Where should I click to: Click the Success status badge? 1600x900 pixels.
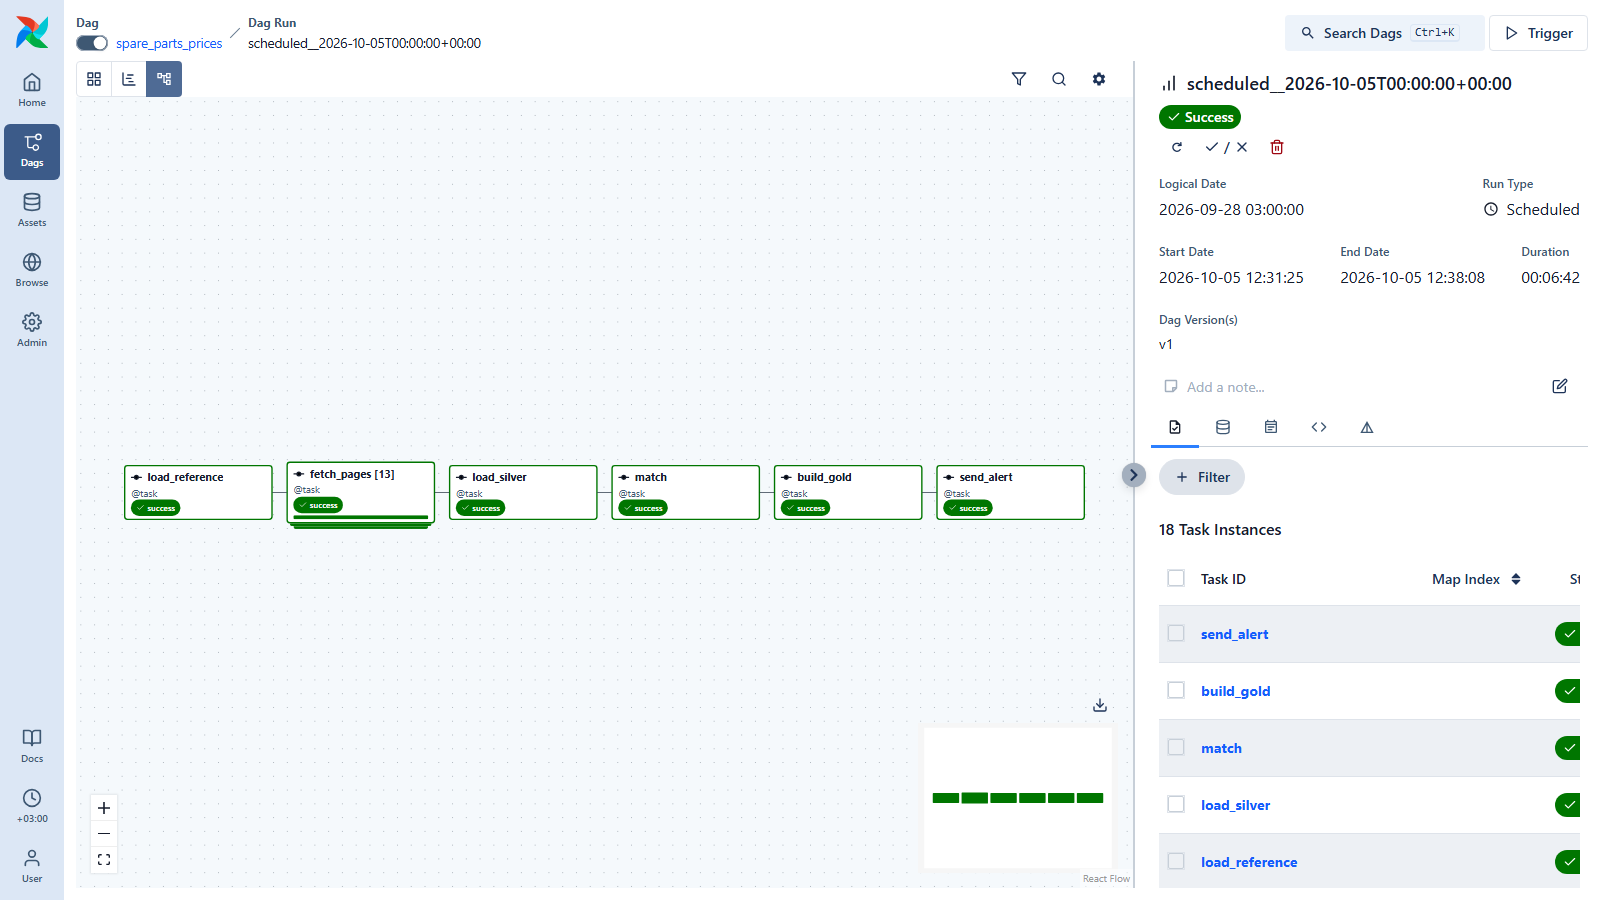coord(1200,117)
